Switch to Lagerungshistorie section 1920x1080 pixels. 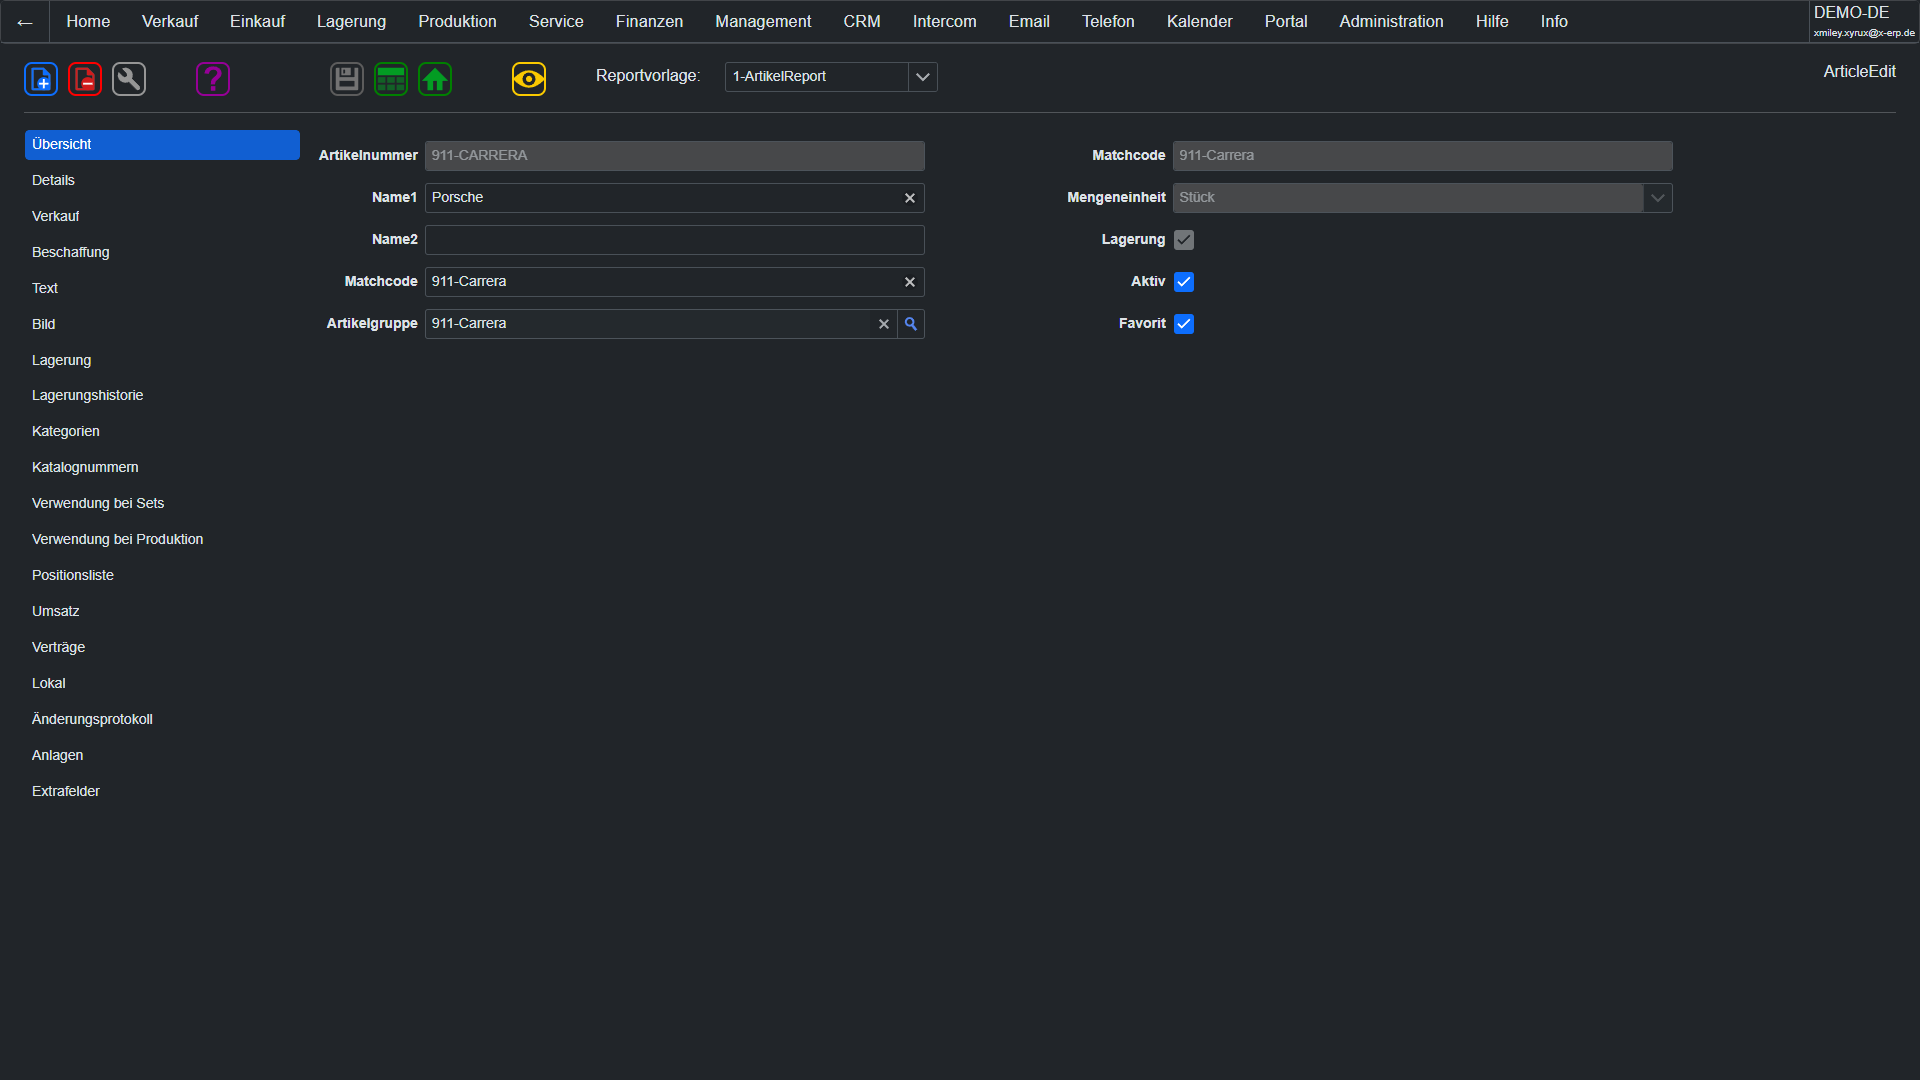[87, 395]
